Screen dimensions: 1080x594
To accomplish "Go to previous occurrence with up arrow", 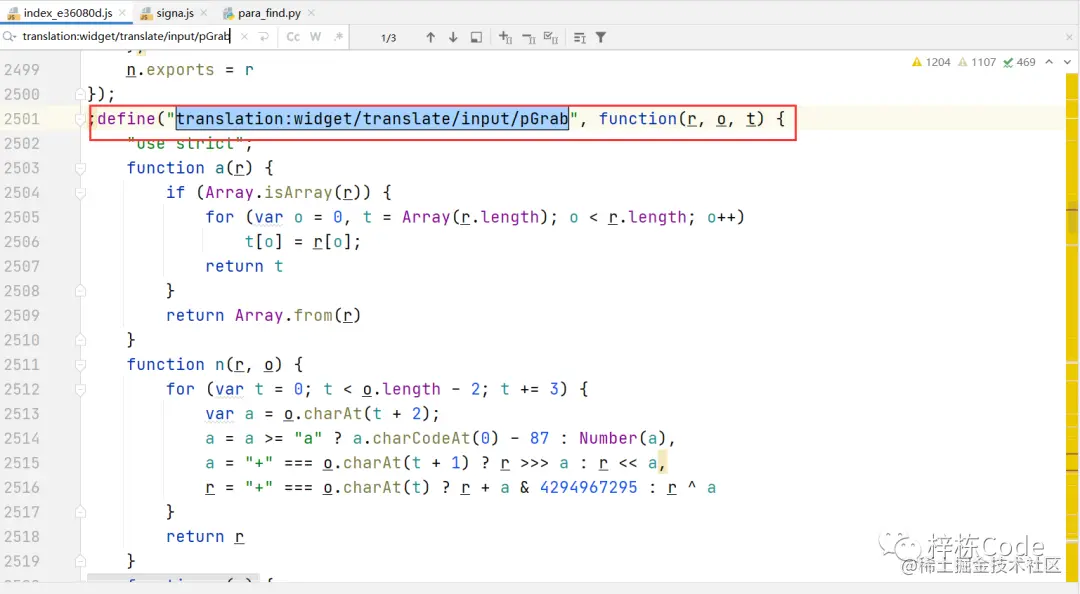I will click(430, 37).
